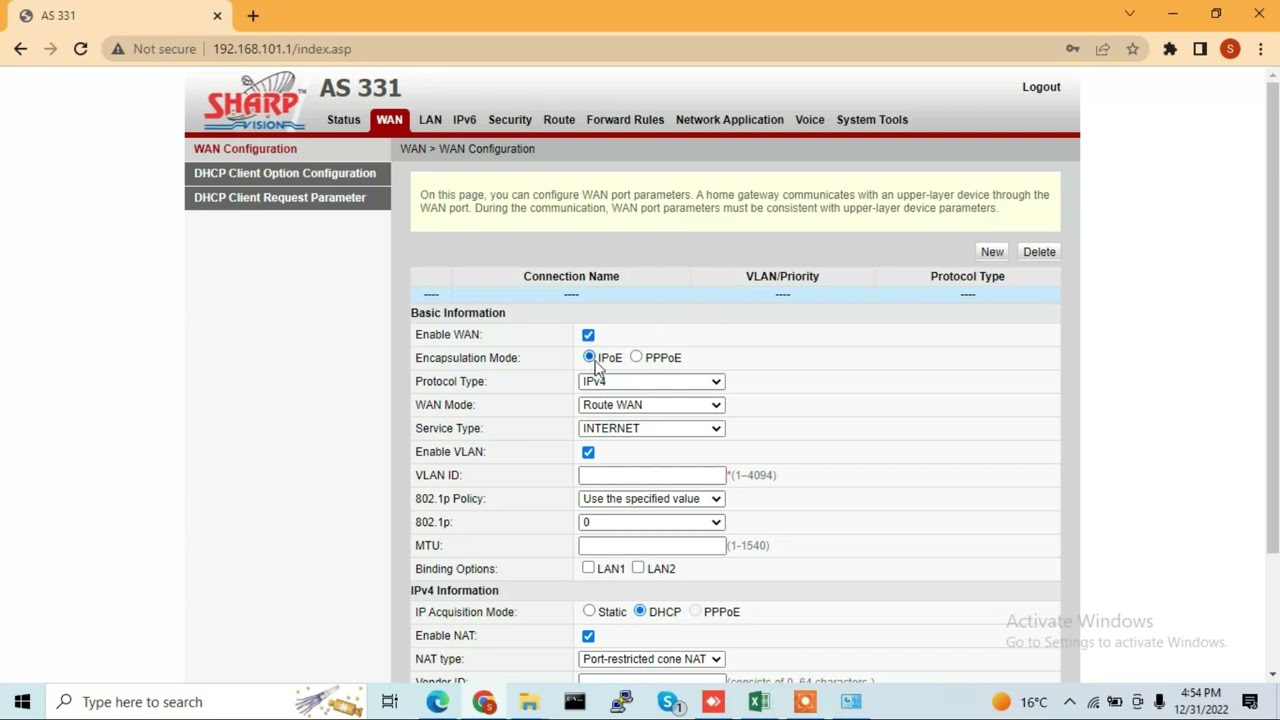Screen dimensions: 1280x720
Task: Select Static IP acquisition mode
Action: click(x=589, y=611)
